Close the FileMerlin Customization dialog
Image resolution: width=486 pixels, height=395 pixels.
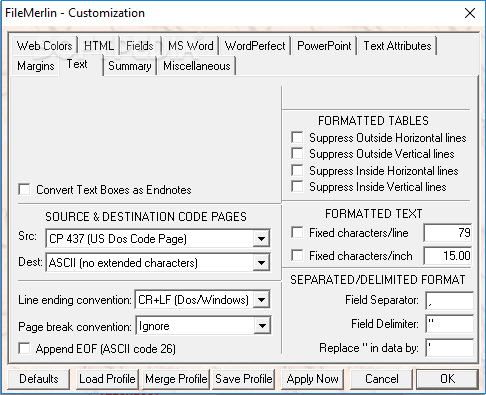470,13
